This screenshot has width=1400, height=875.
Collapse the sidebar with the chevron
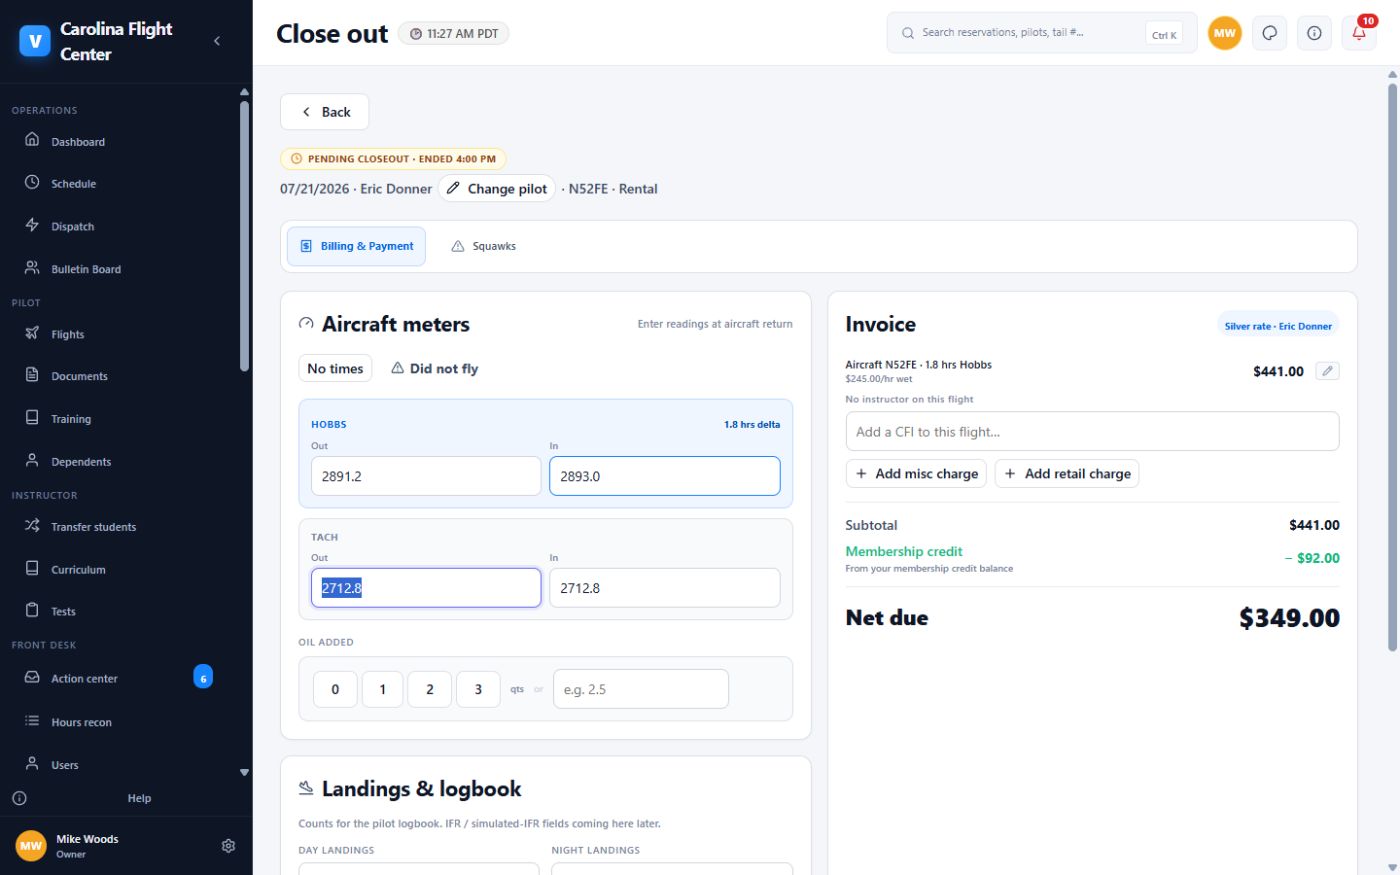(x=217, y=41)
